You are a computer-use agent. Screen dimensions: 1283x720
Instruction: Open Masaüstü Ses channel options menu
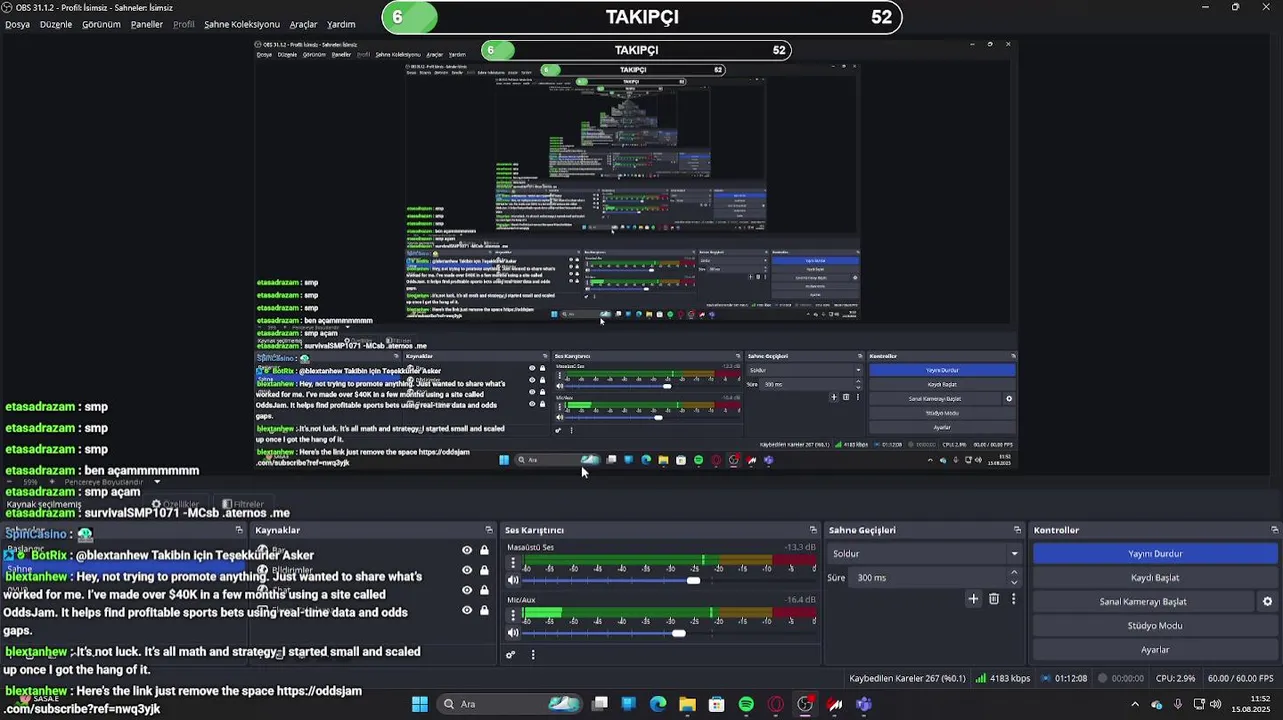(513, 563)
